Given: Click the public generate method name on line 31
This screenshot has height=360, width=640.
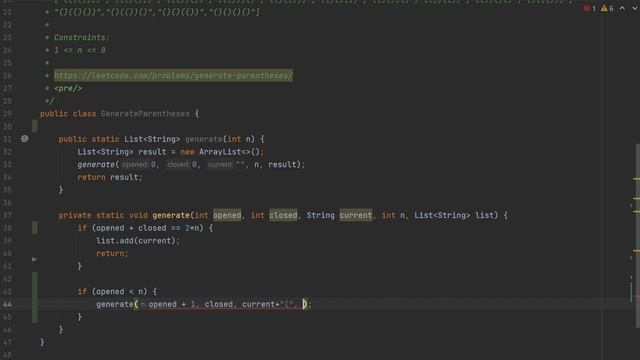Looking at the screenshot, I should click(x=204, y=139).
